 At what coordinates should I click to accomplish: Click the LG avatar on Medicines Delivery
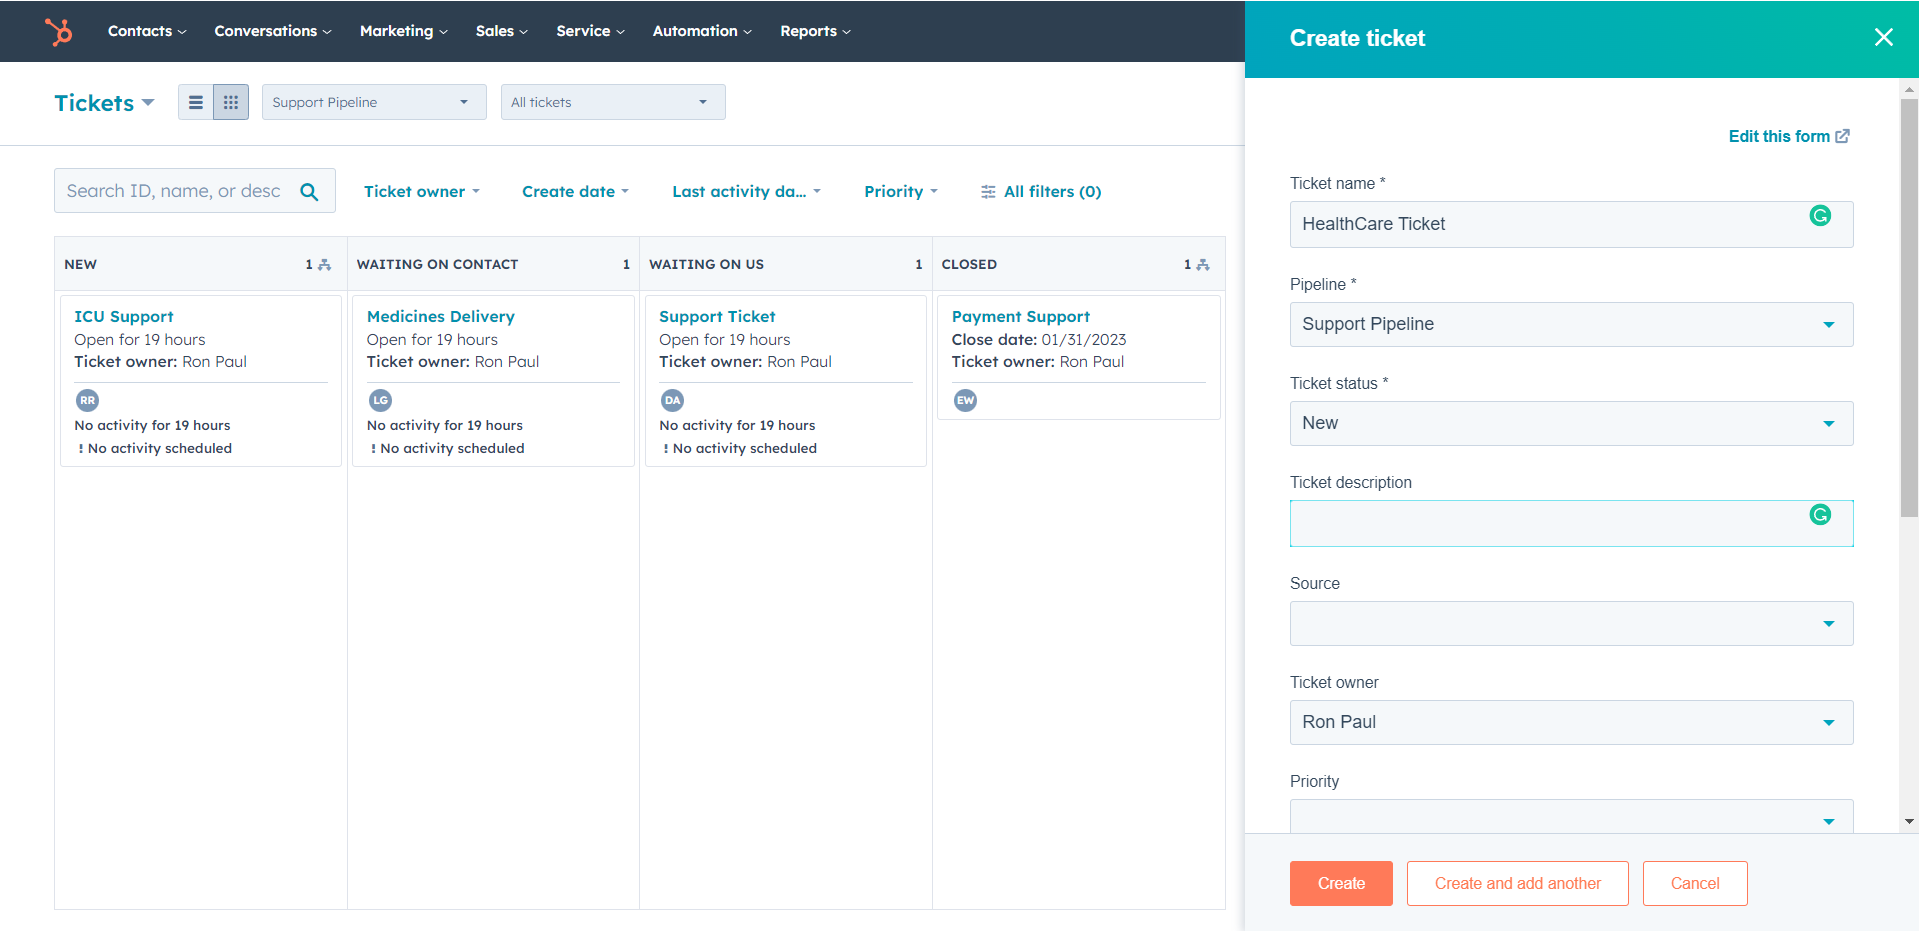(x=380, y=400)
